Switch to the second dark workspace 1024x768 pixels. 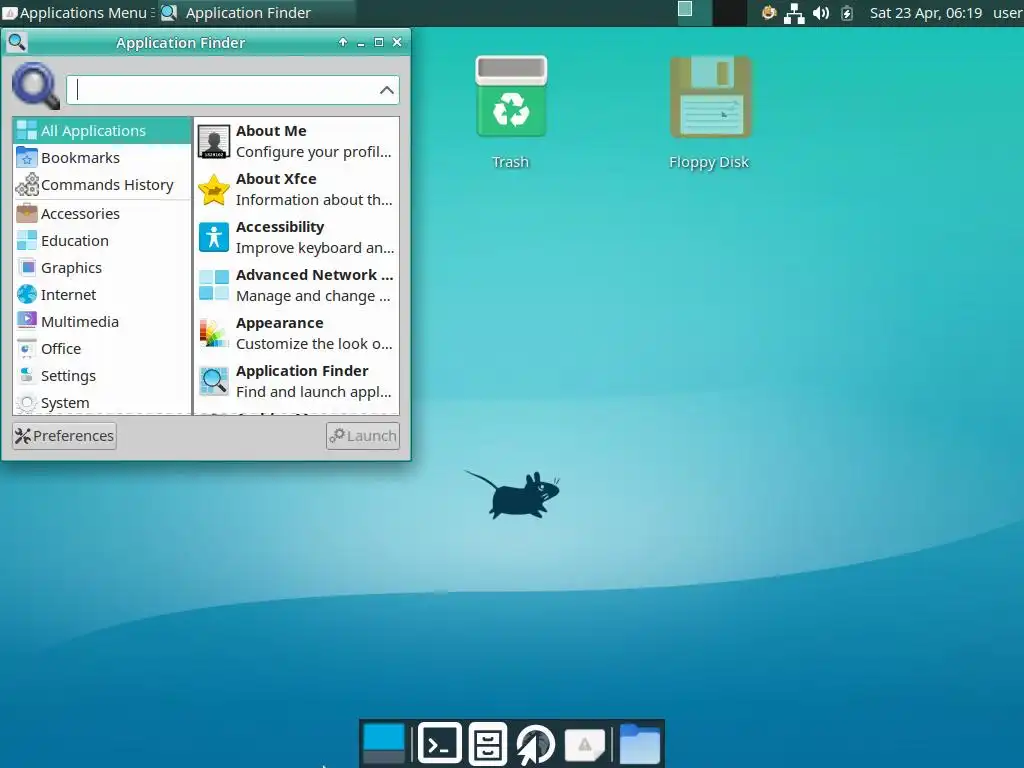click(729, 13)
